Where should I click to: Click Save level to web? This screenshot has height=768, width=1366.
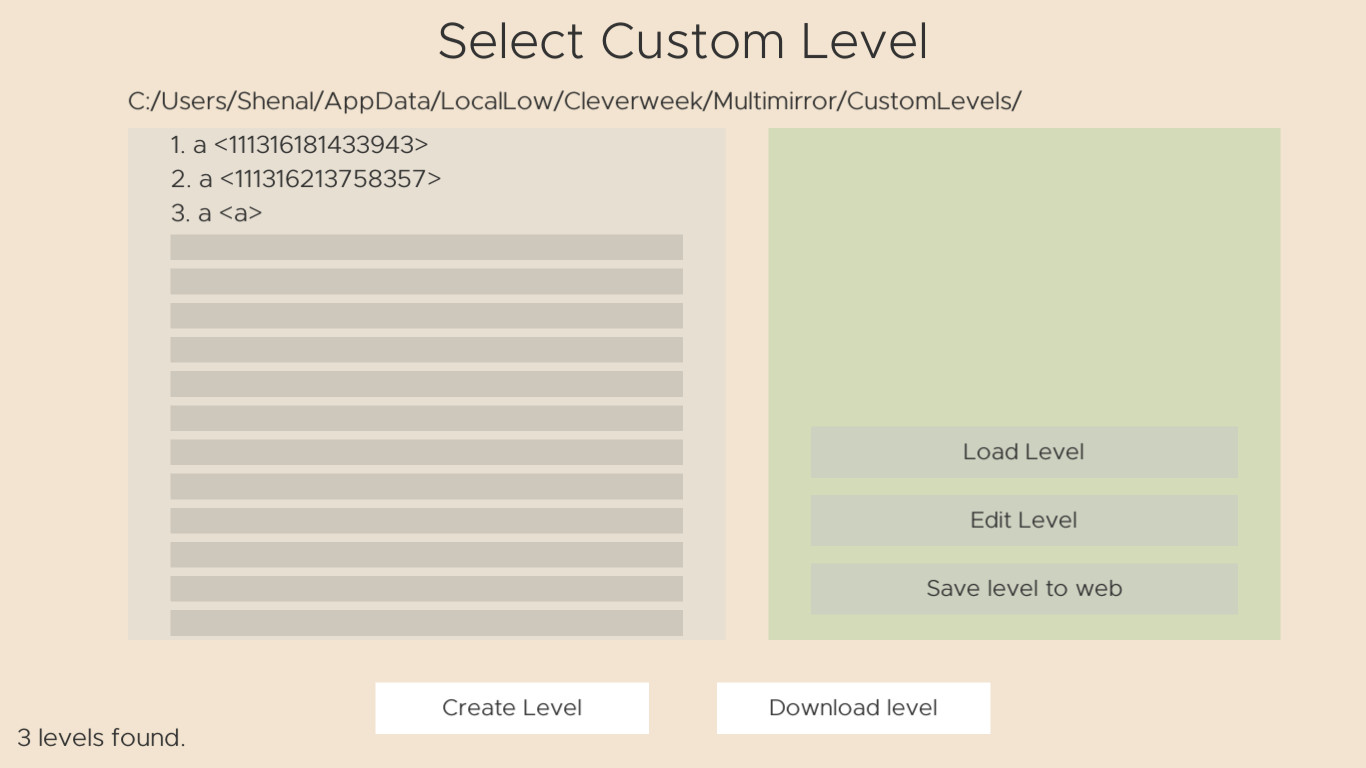(x=1023, y=588)
